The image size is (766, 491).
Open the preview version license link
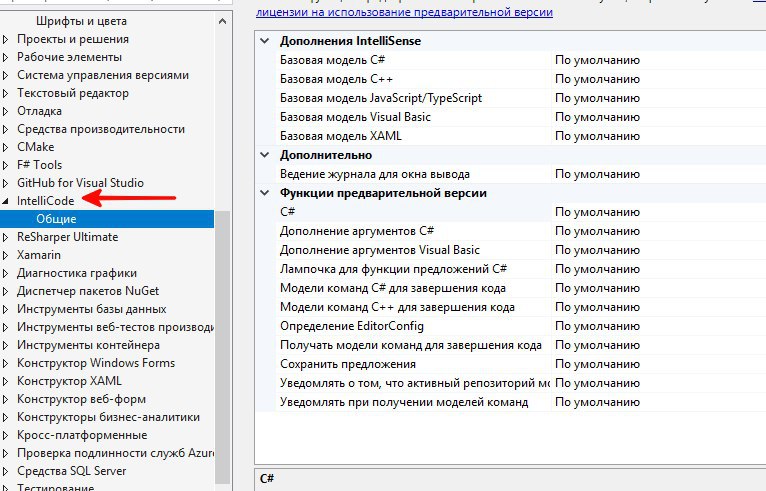click(x=404, y=12)
